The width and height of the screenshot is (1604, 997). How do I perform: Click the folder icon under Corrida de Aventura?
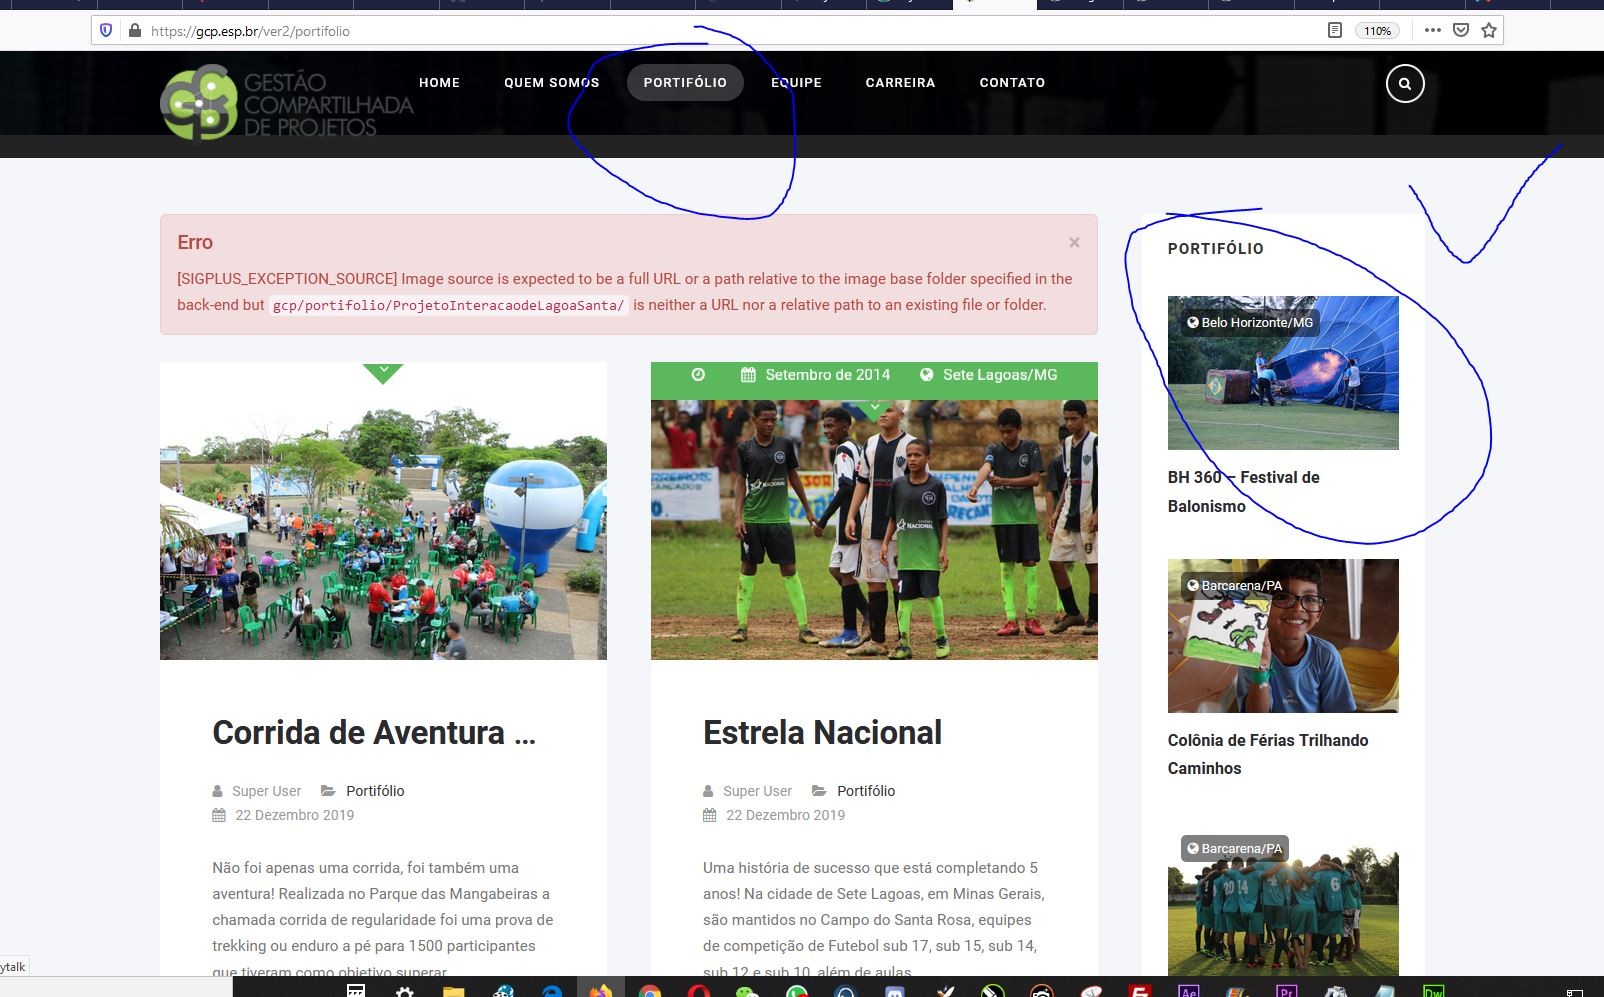(328, 791)
